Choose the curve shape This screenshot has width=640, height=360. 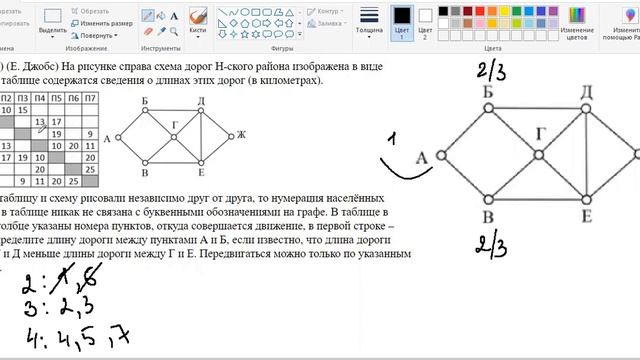pyautogui.click(x=233, y=12)
